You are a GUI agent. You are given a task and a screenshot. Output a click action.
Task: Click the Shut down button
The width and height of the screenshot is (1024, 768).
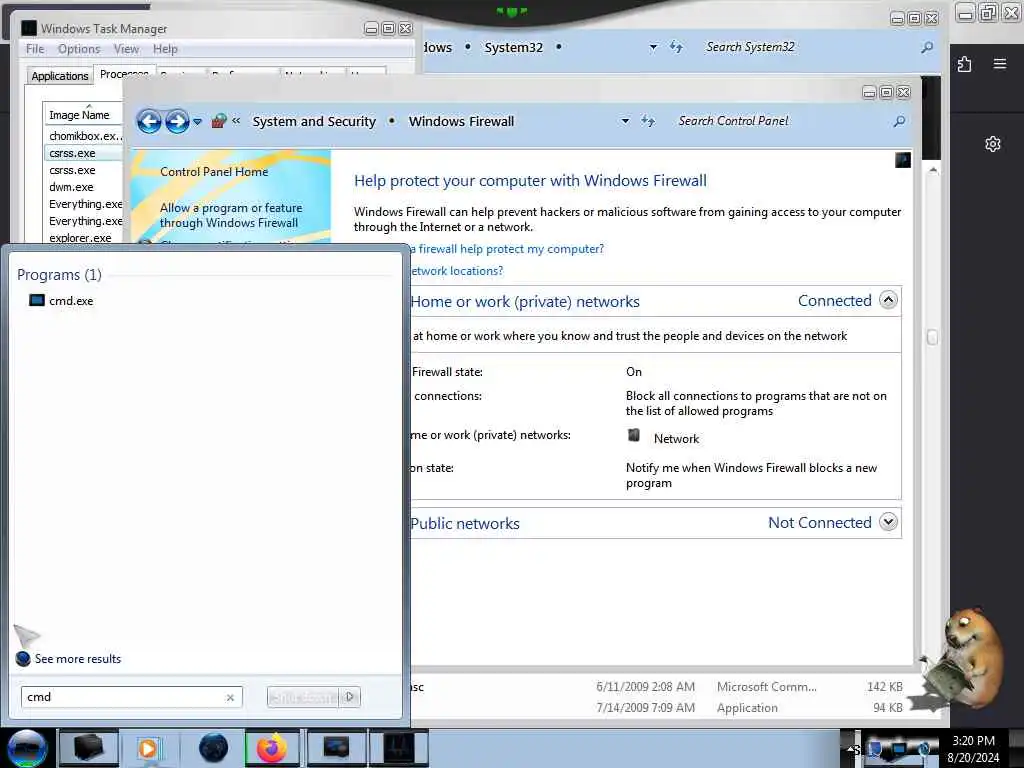304,697
